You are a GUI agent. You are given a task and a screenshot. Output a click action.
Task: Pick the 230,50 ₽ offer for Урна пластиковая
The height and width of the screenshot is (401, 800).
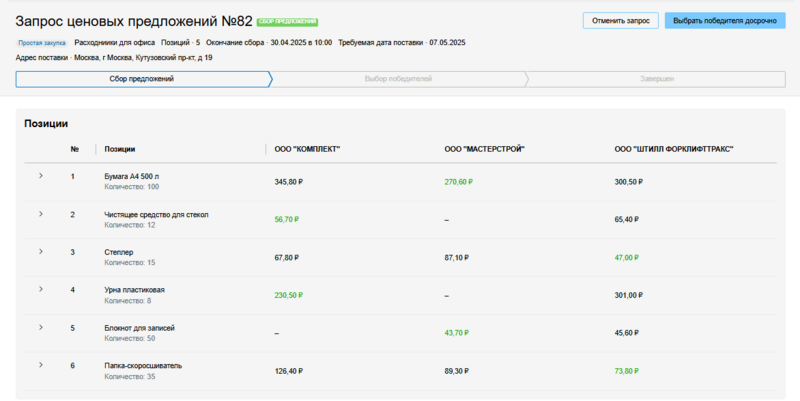pos(288,295)
